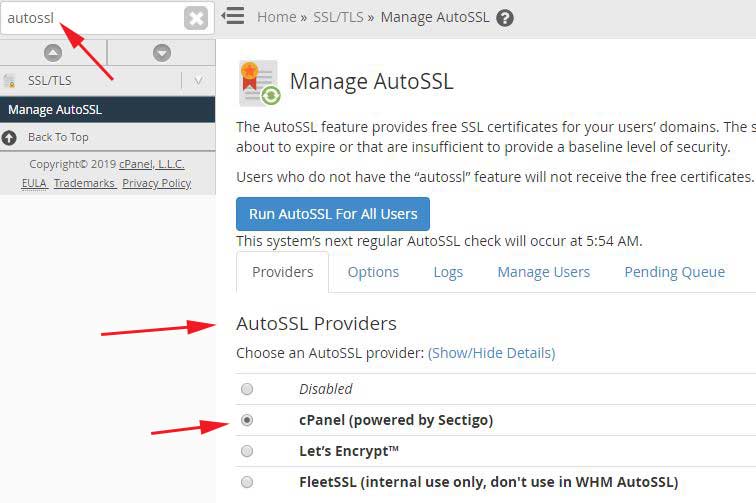This screenshot has height=503, width=756.
Task: Switch to the Providers tab
Action: (x=283, y=272)
